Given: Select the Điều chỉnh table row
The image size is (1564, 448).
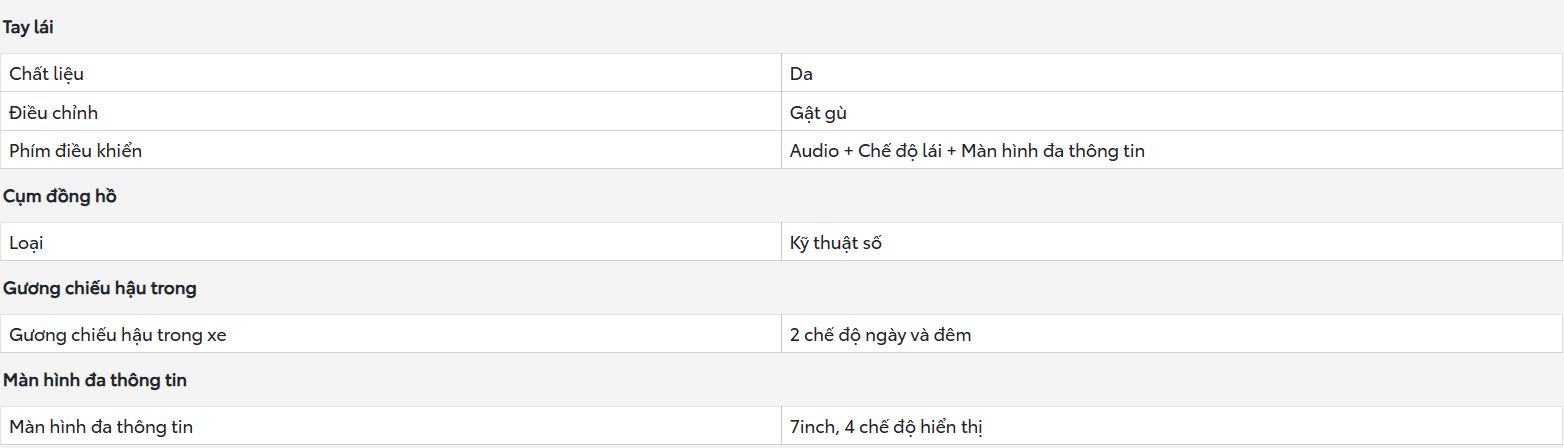Looking at the screenshot, I should [x=782, y=112].
